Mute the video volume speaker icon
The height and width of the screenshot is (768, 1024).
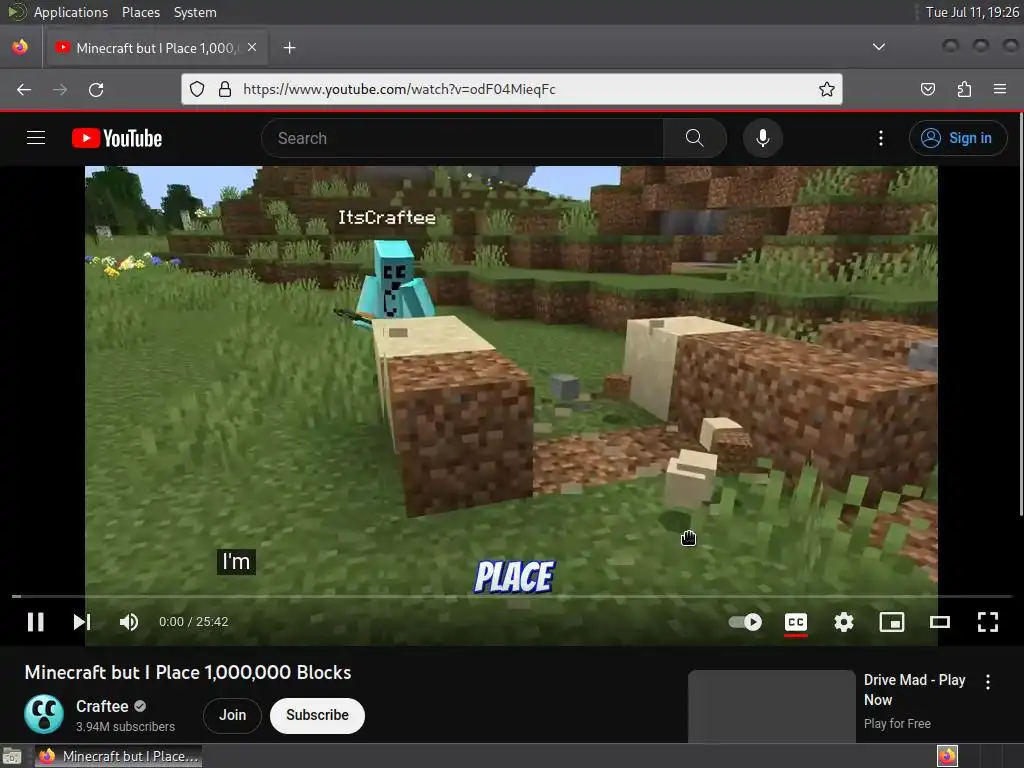pos(129,622)
